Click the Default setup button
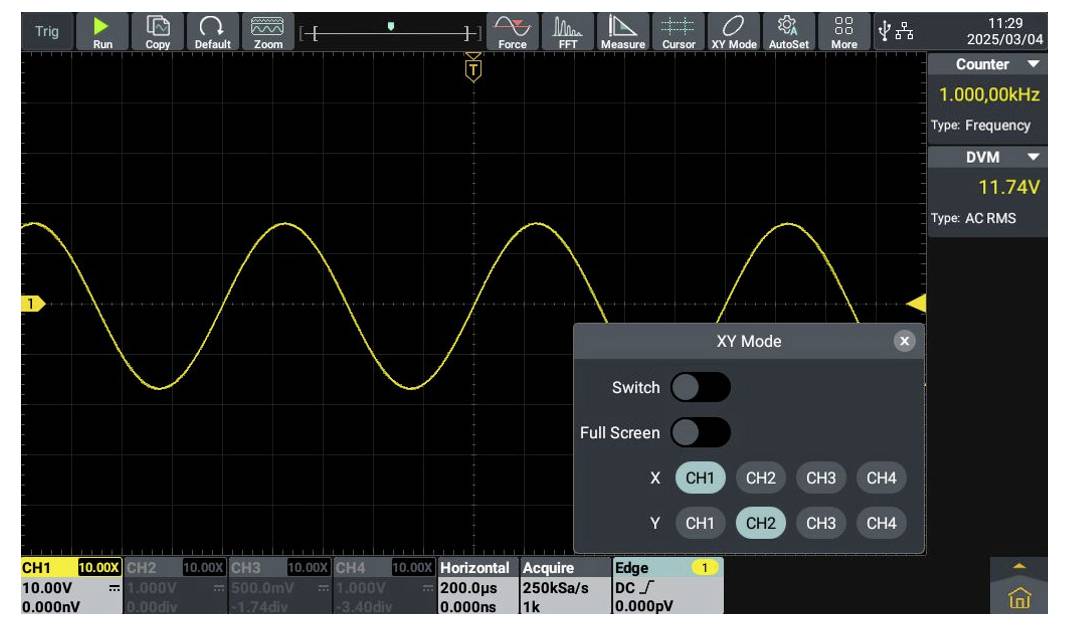The image size is (1069, 626). pos(213,27)
